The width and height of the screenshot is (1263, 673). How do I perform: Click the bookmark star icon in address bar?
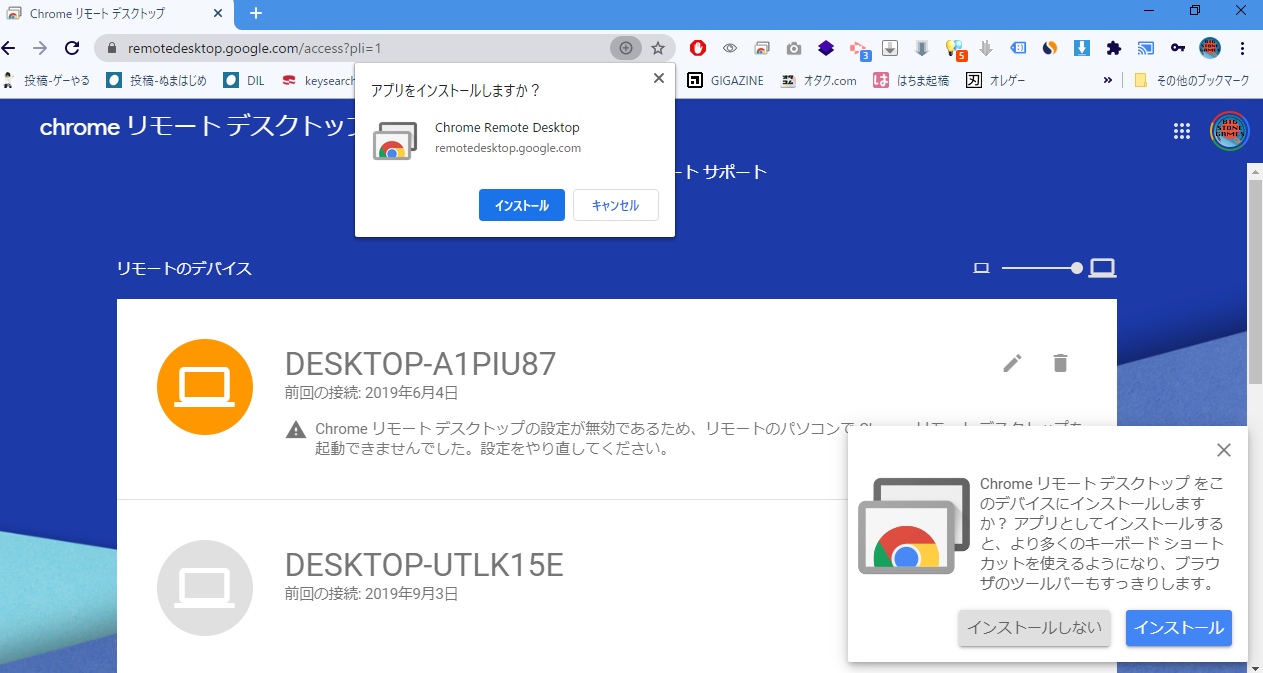coord(658,48)
